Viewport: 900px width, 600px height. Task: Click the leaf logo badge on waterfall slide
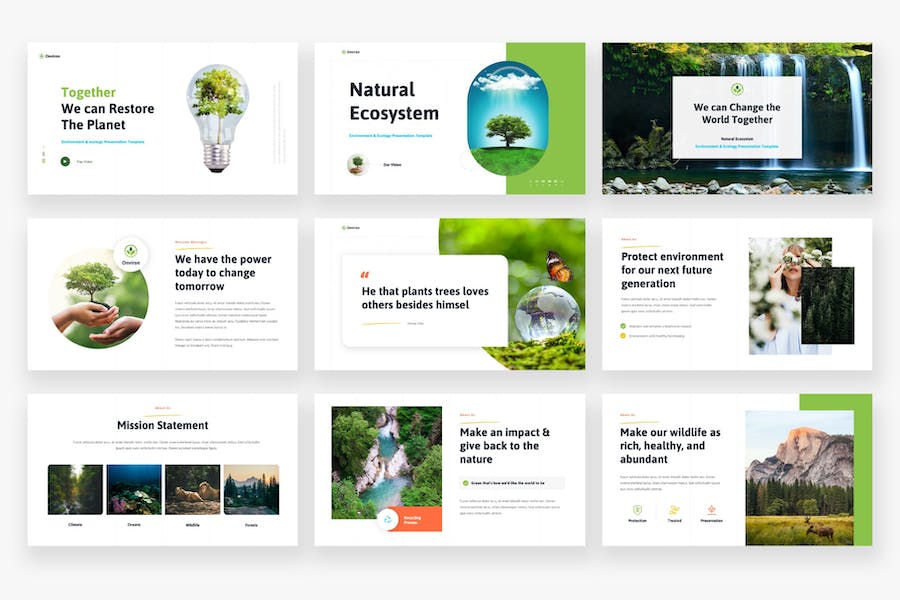pos(737,88)
